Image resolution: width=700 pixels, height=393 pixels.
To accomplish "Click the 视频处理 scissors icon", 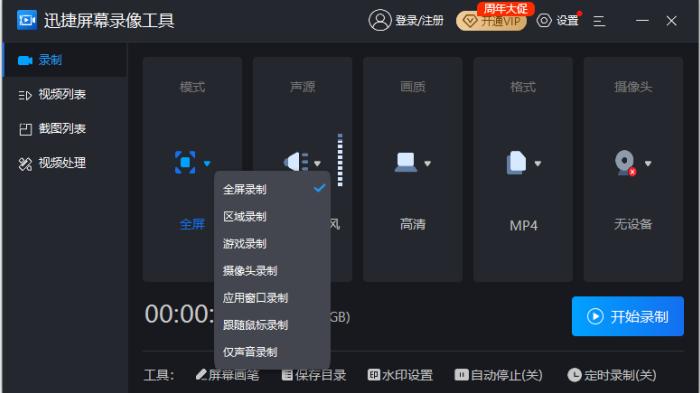I will [x=25, y=164].
